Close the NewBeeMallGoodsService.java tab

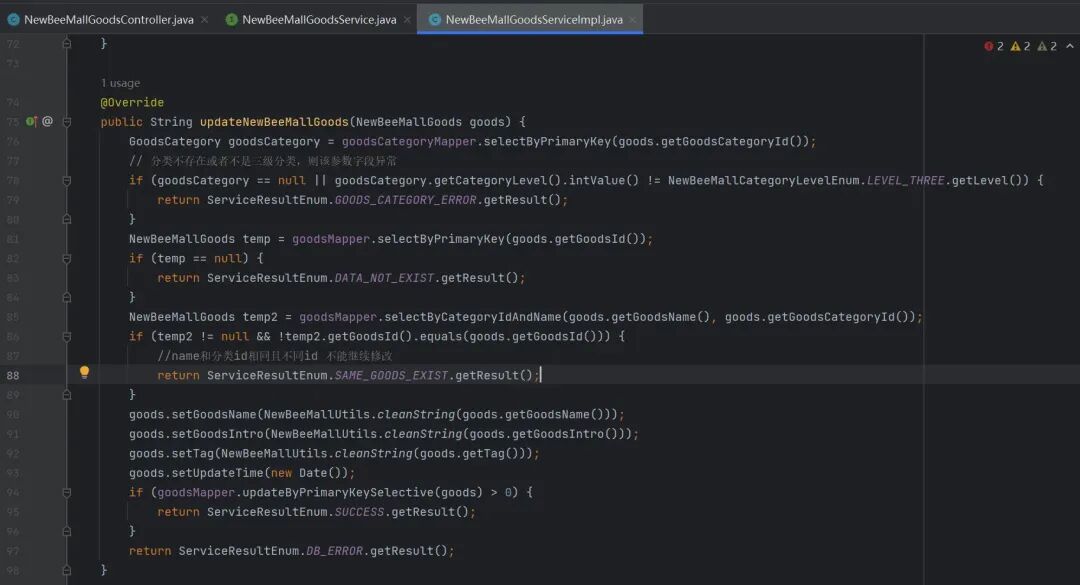coord(407,20)
